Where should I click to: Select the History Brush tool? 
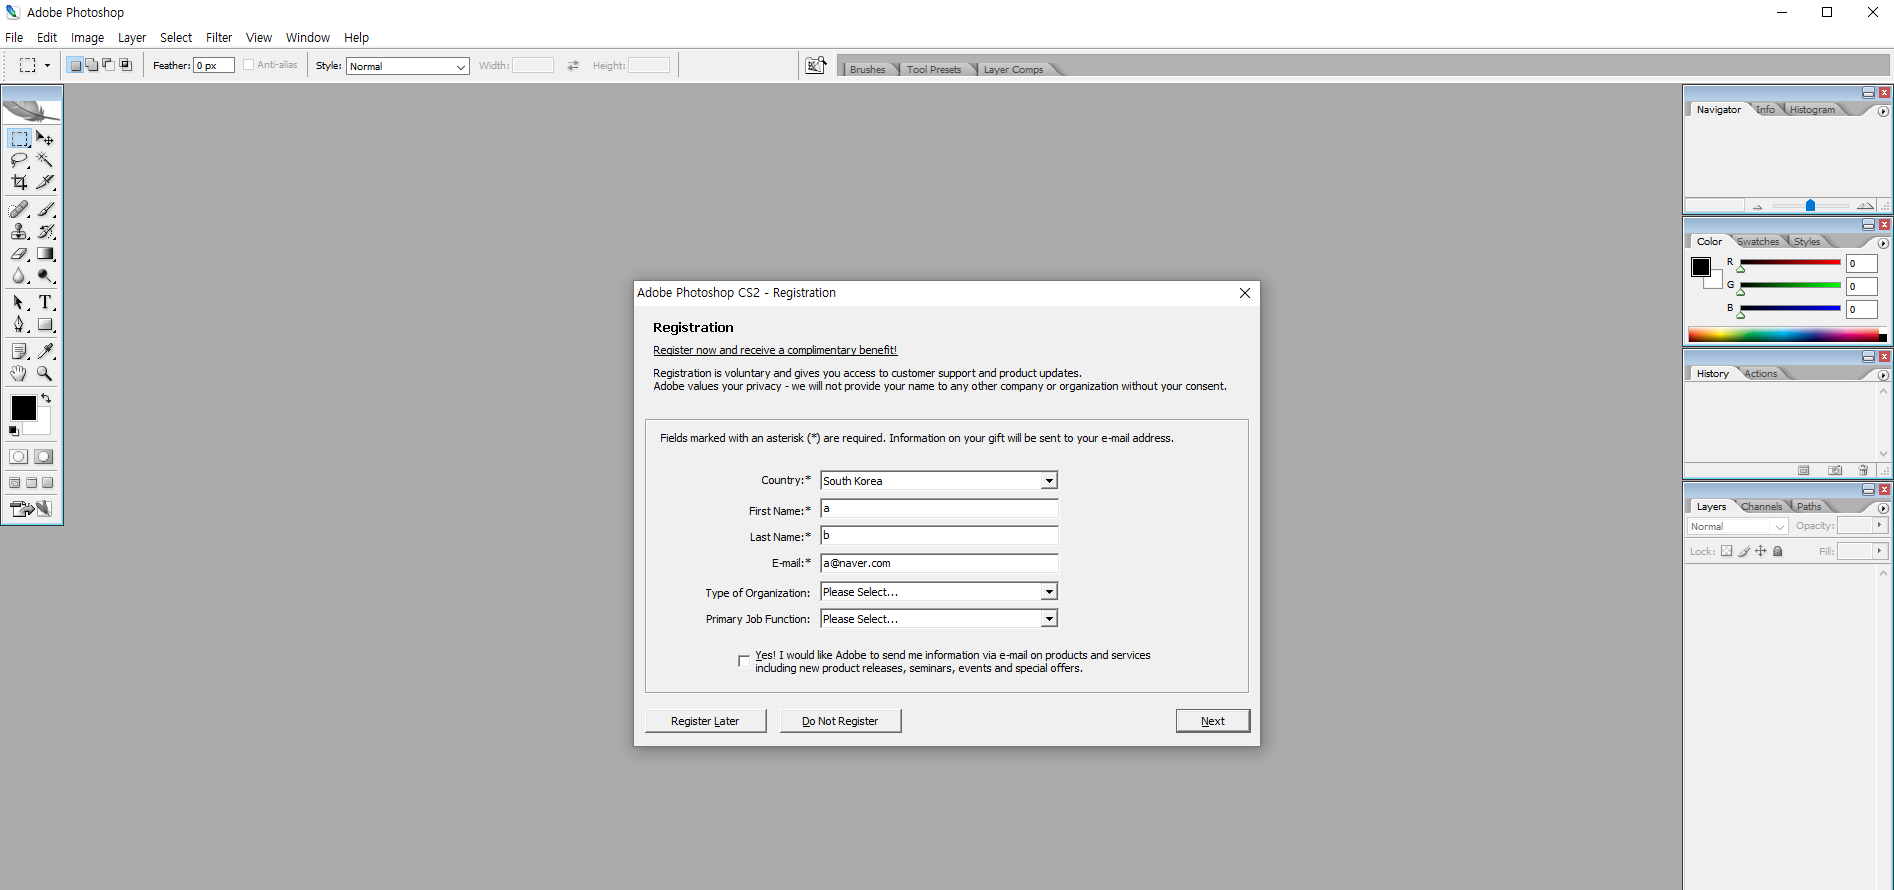click(45, 232)
